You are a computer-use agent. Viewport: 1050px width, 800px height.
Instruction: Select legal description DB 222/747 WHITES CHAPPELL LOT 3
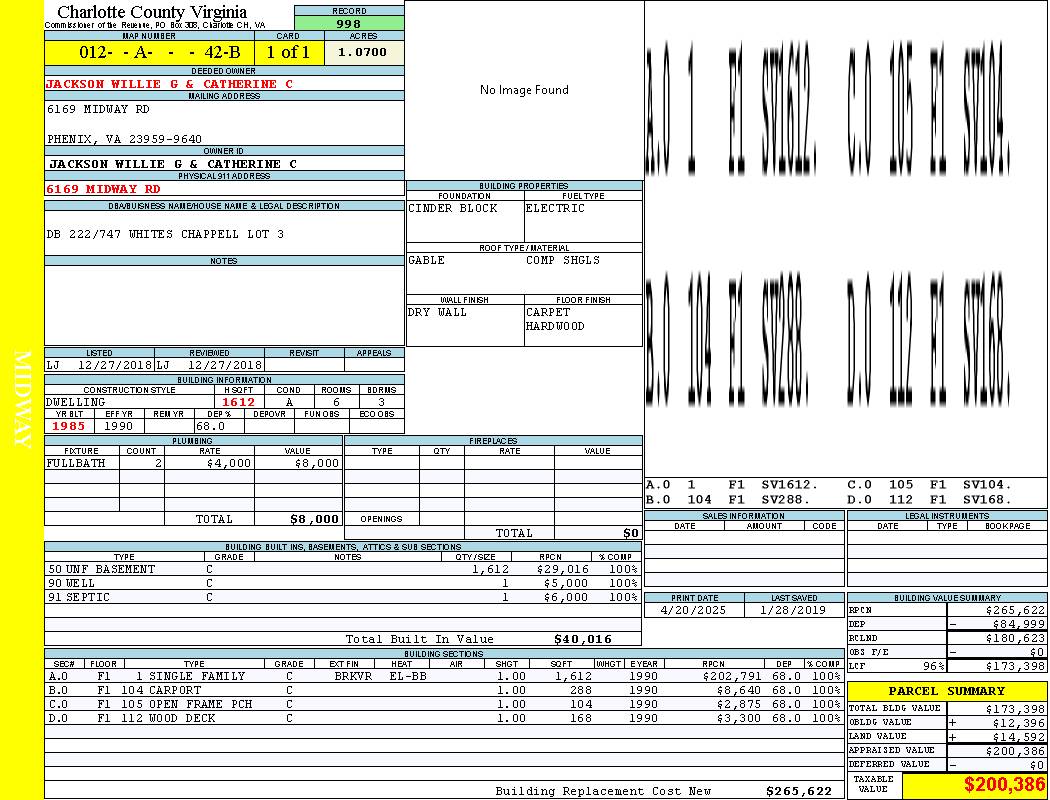click(165, 234)
